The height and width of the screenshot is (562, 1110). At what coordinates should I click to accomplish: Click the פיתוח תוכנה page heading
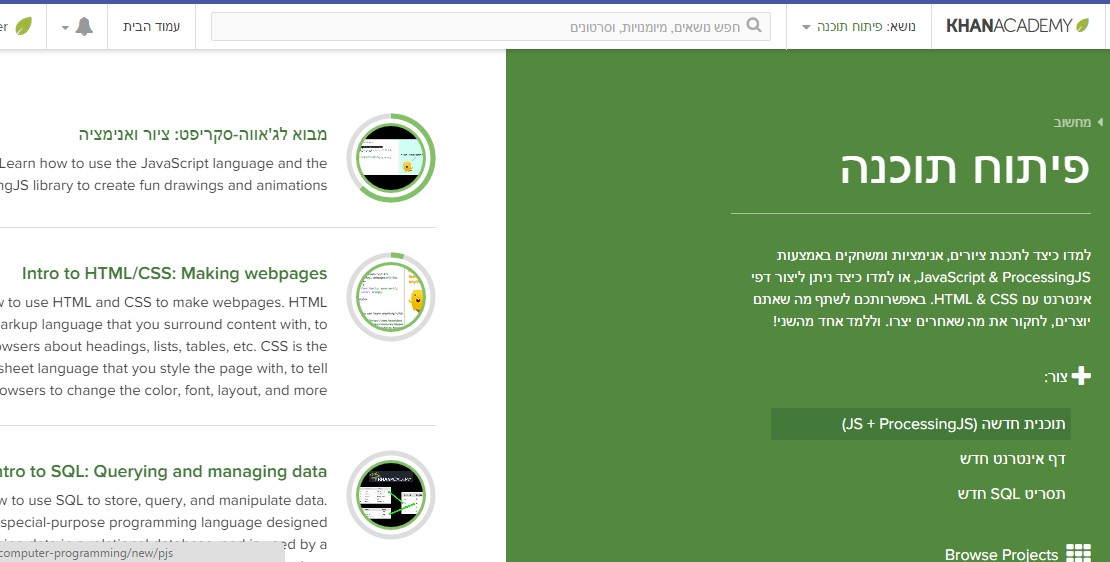964,168
